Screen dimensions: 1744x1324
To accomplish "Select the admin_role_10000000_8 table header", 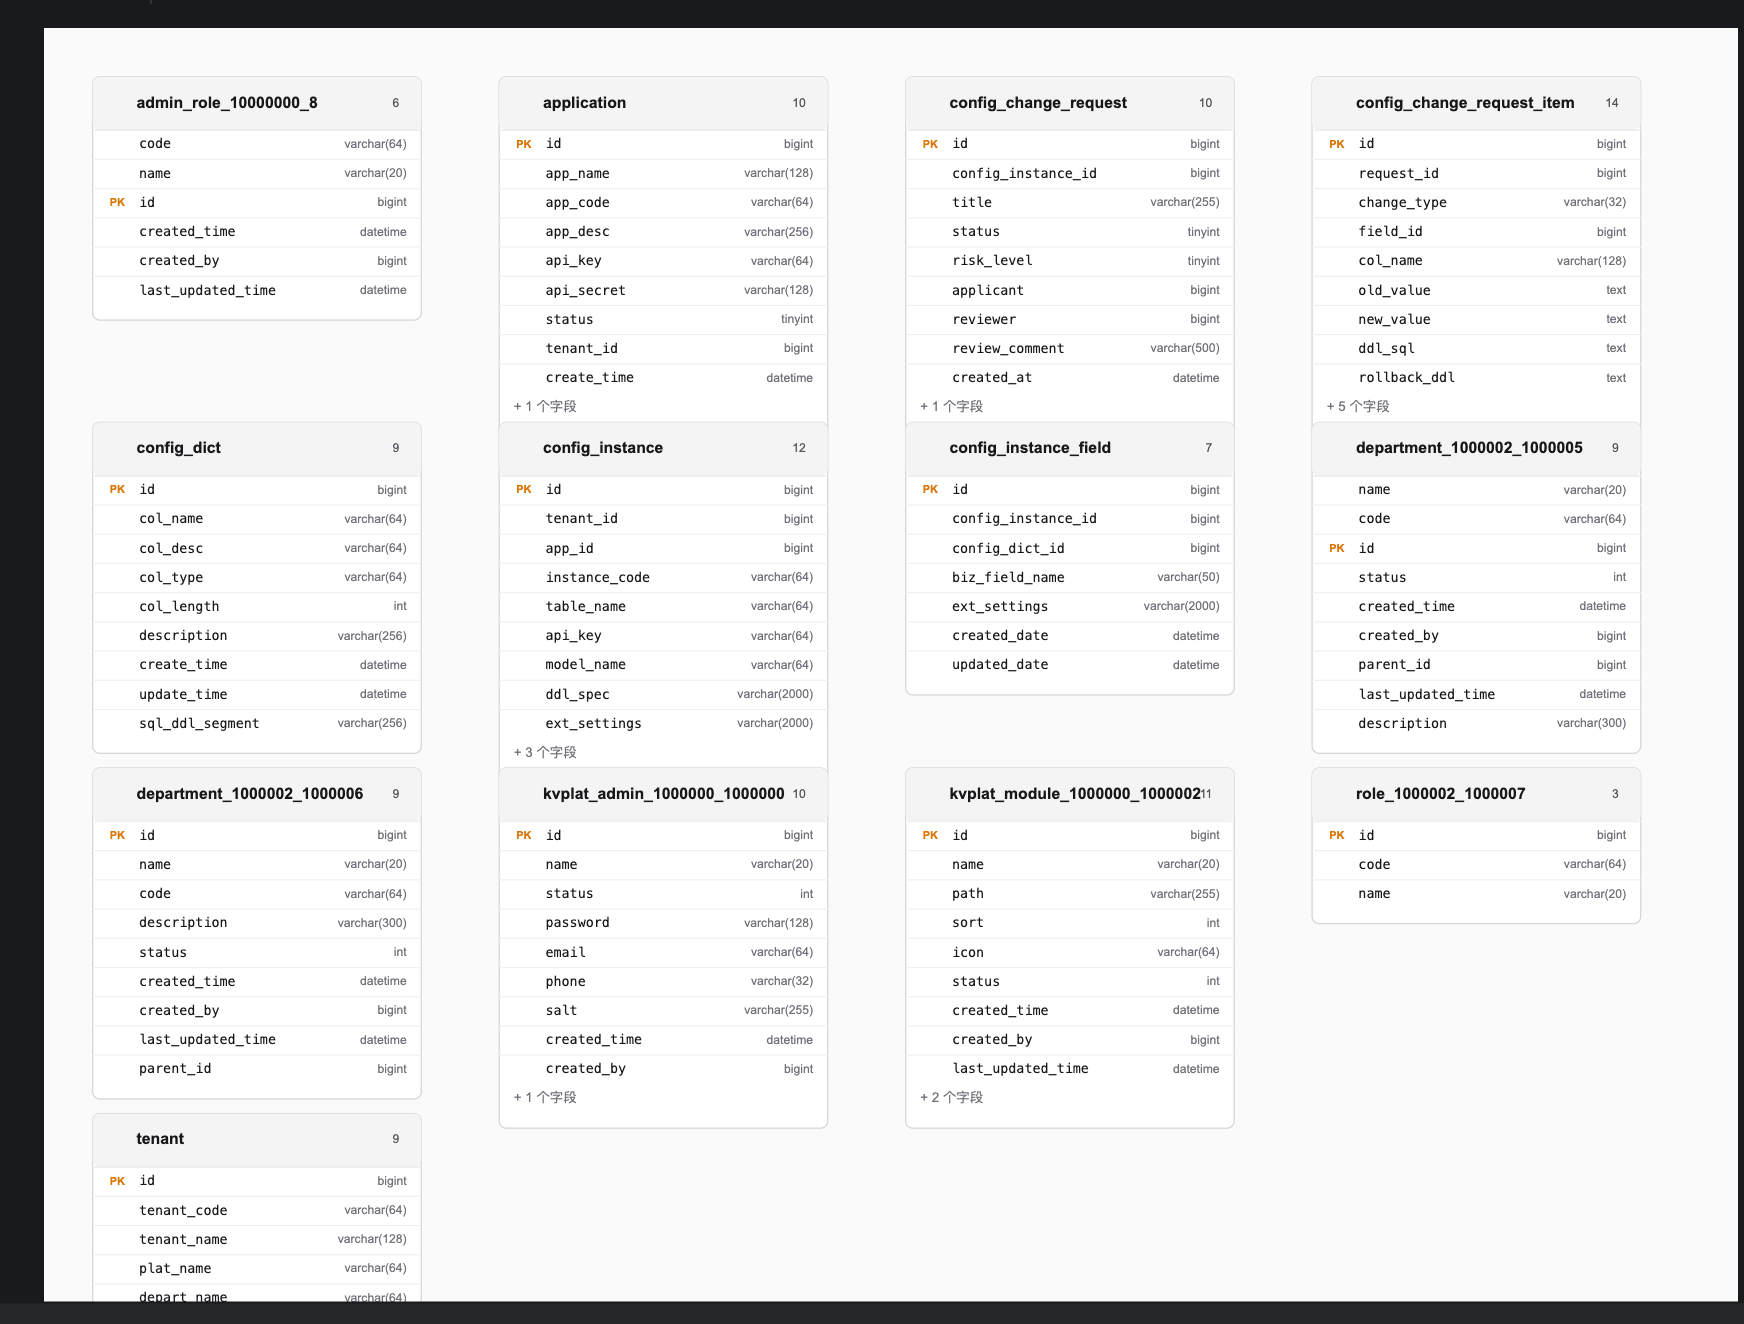I will click(257, 103).
